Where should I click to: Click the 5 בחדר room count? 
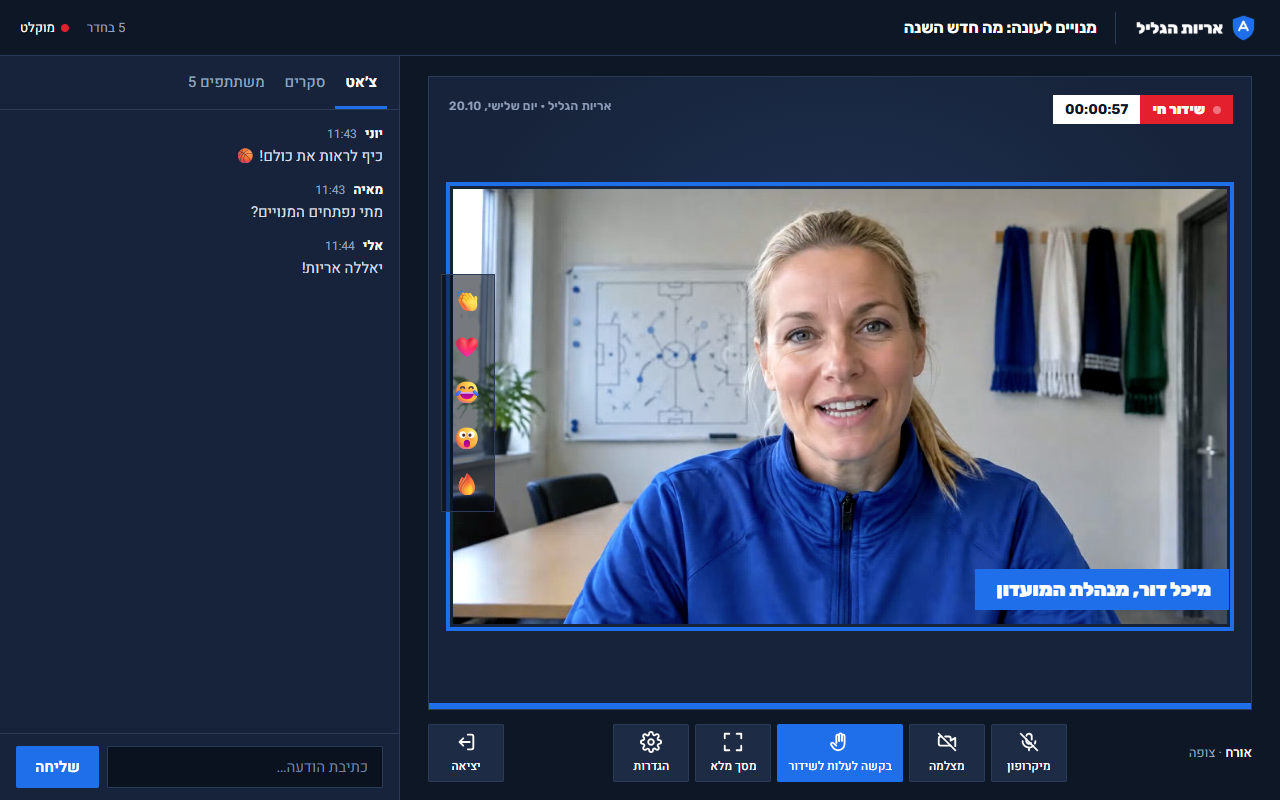click(107, 28)
